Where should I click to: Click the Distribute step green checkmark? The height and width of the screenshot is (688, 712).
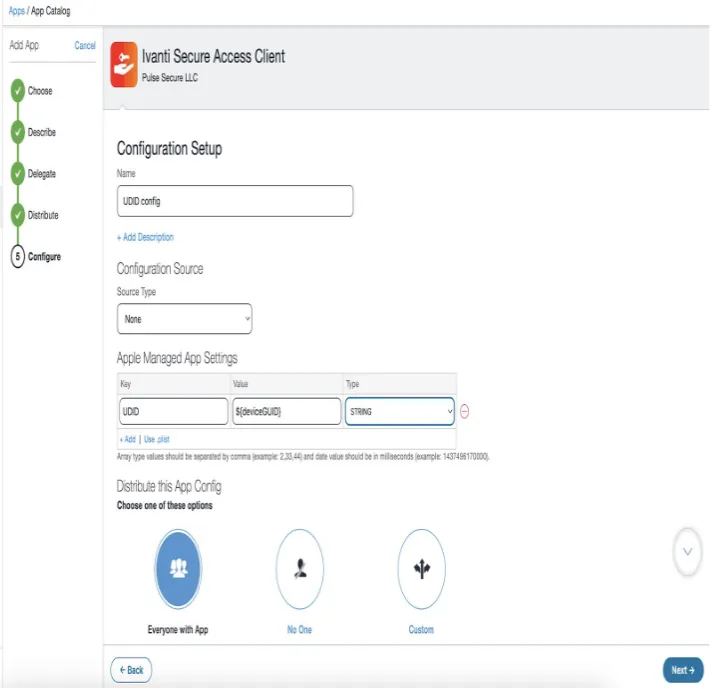point(18,215)
